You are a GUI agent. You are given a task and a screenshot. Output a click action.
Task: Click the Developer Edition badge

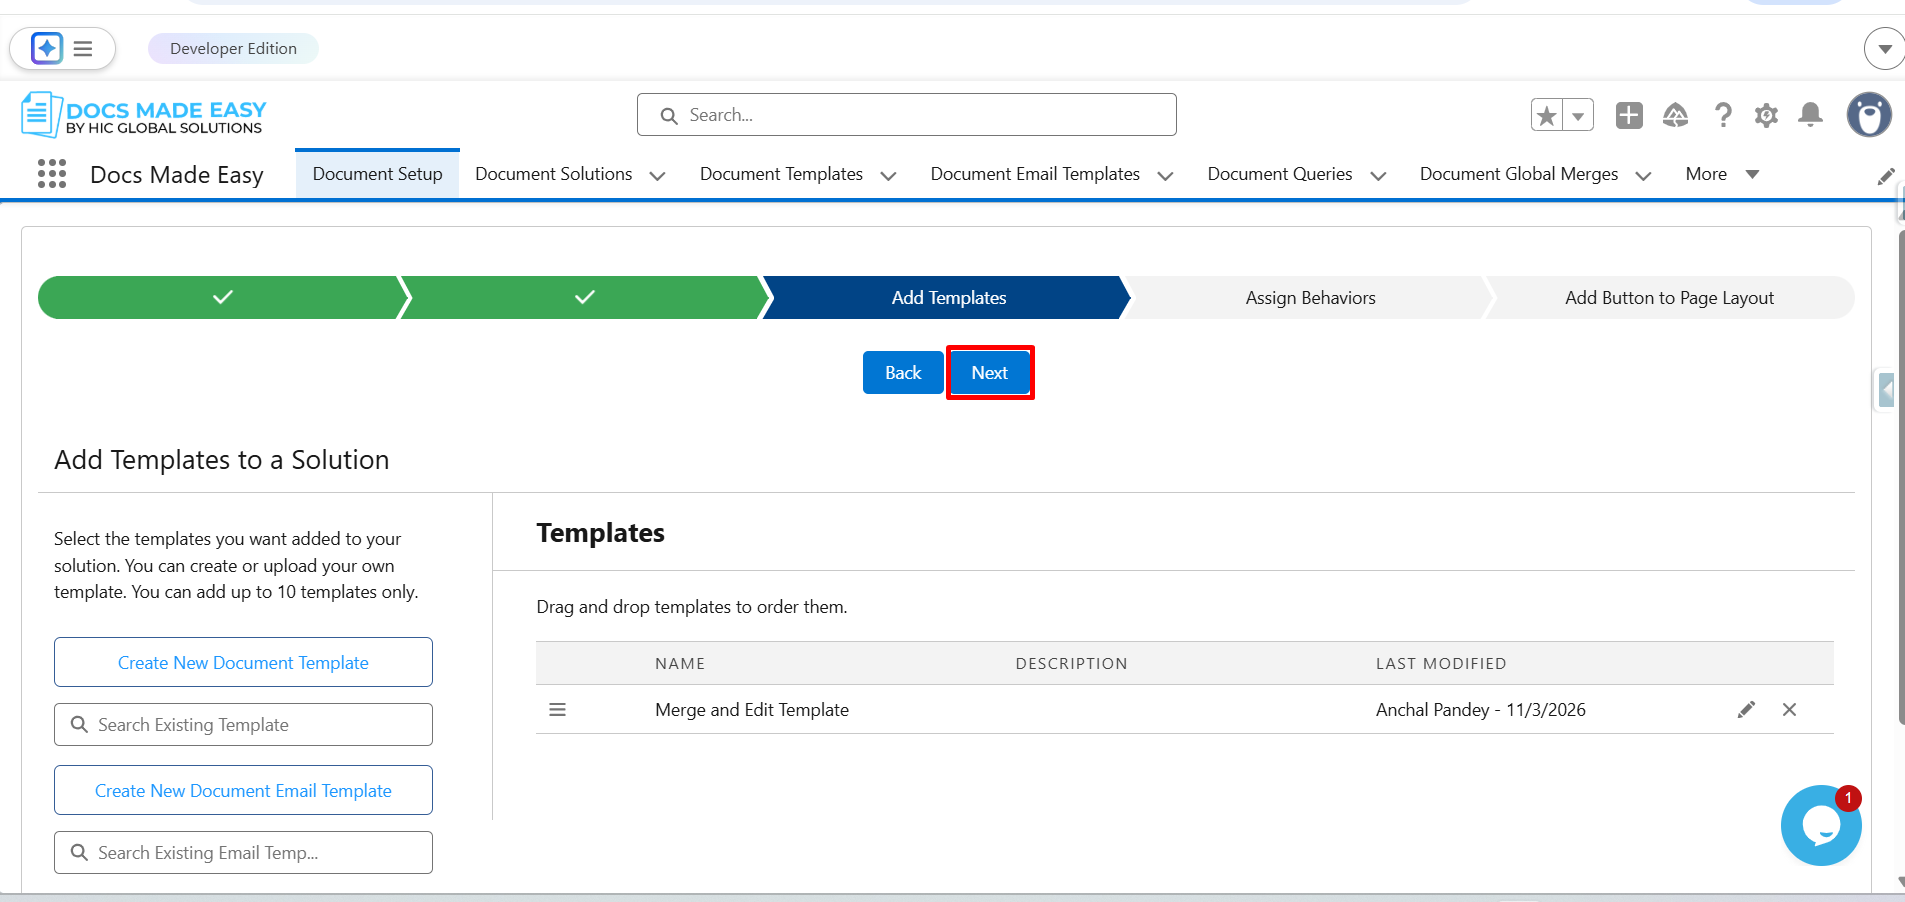(x=233, y=48)
